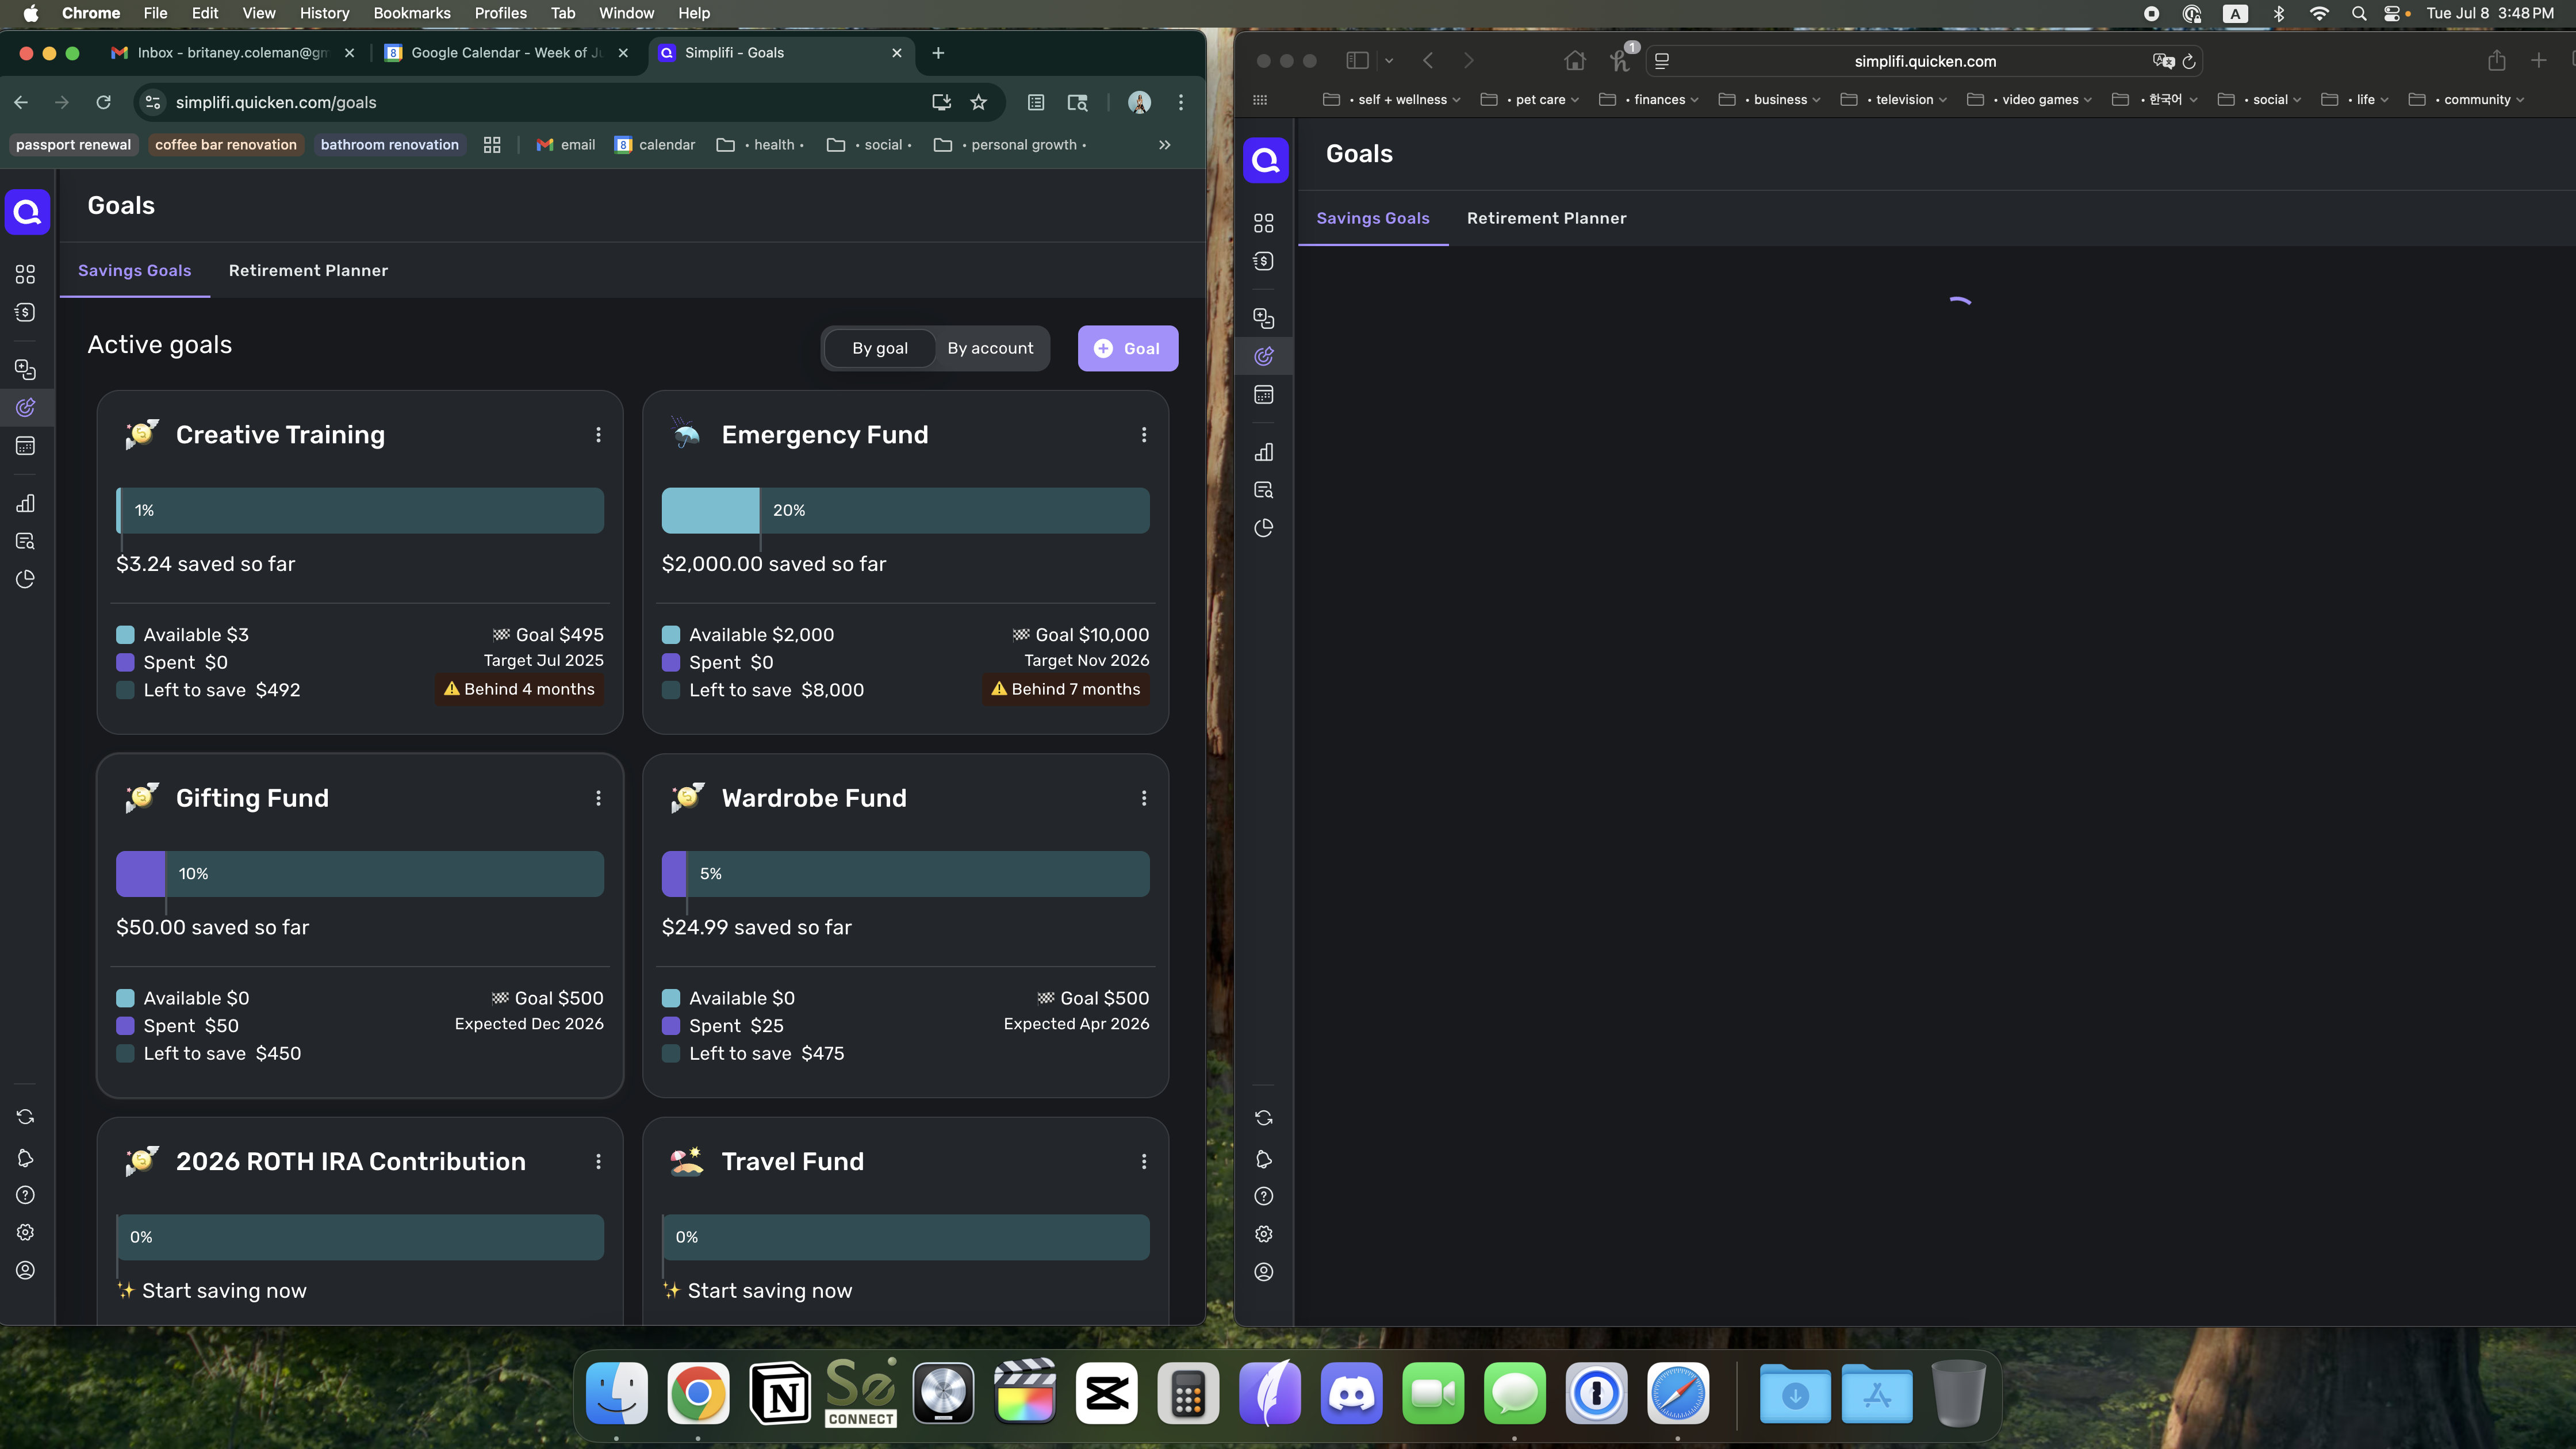Click the Gifting Fund progress bar

(360, 874)
